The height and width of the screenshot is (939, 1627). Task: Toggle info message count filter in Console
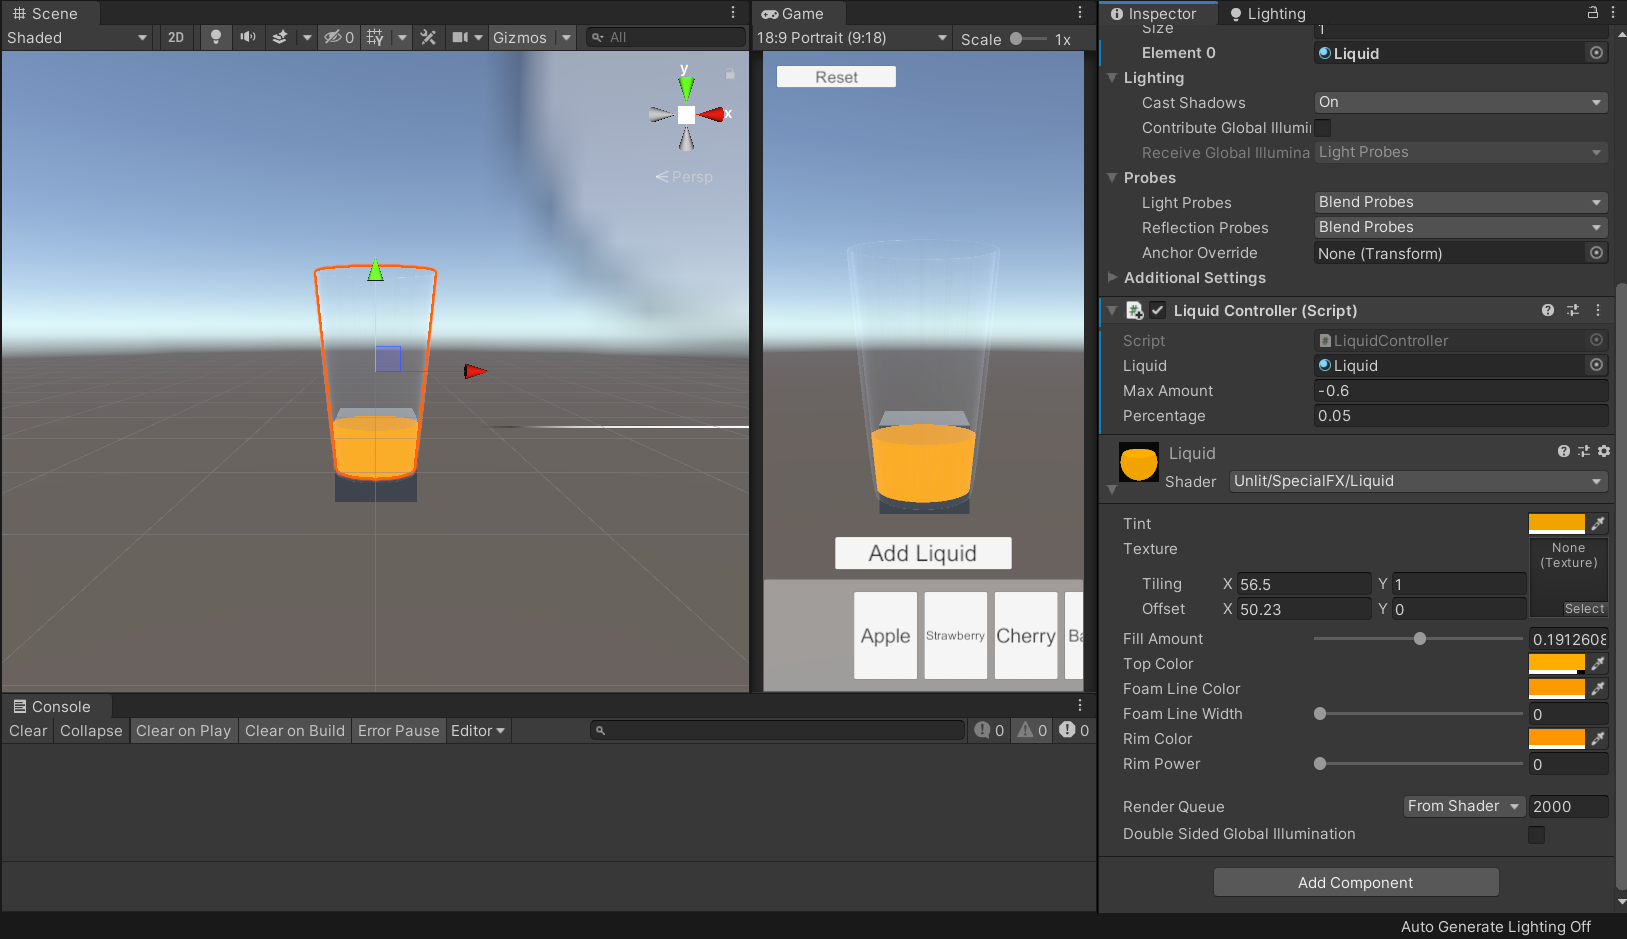[x=989, y=730]
